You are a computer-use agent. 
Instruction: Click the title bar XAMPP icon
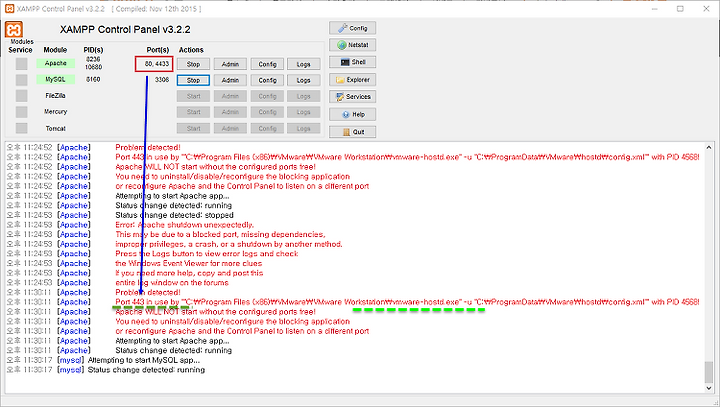(x=9, y=9)
